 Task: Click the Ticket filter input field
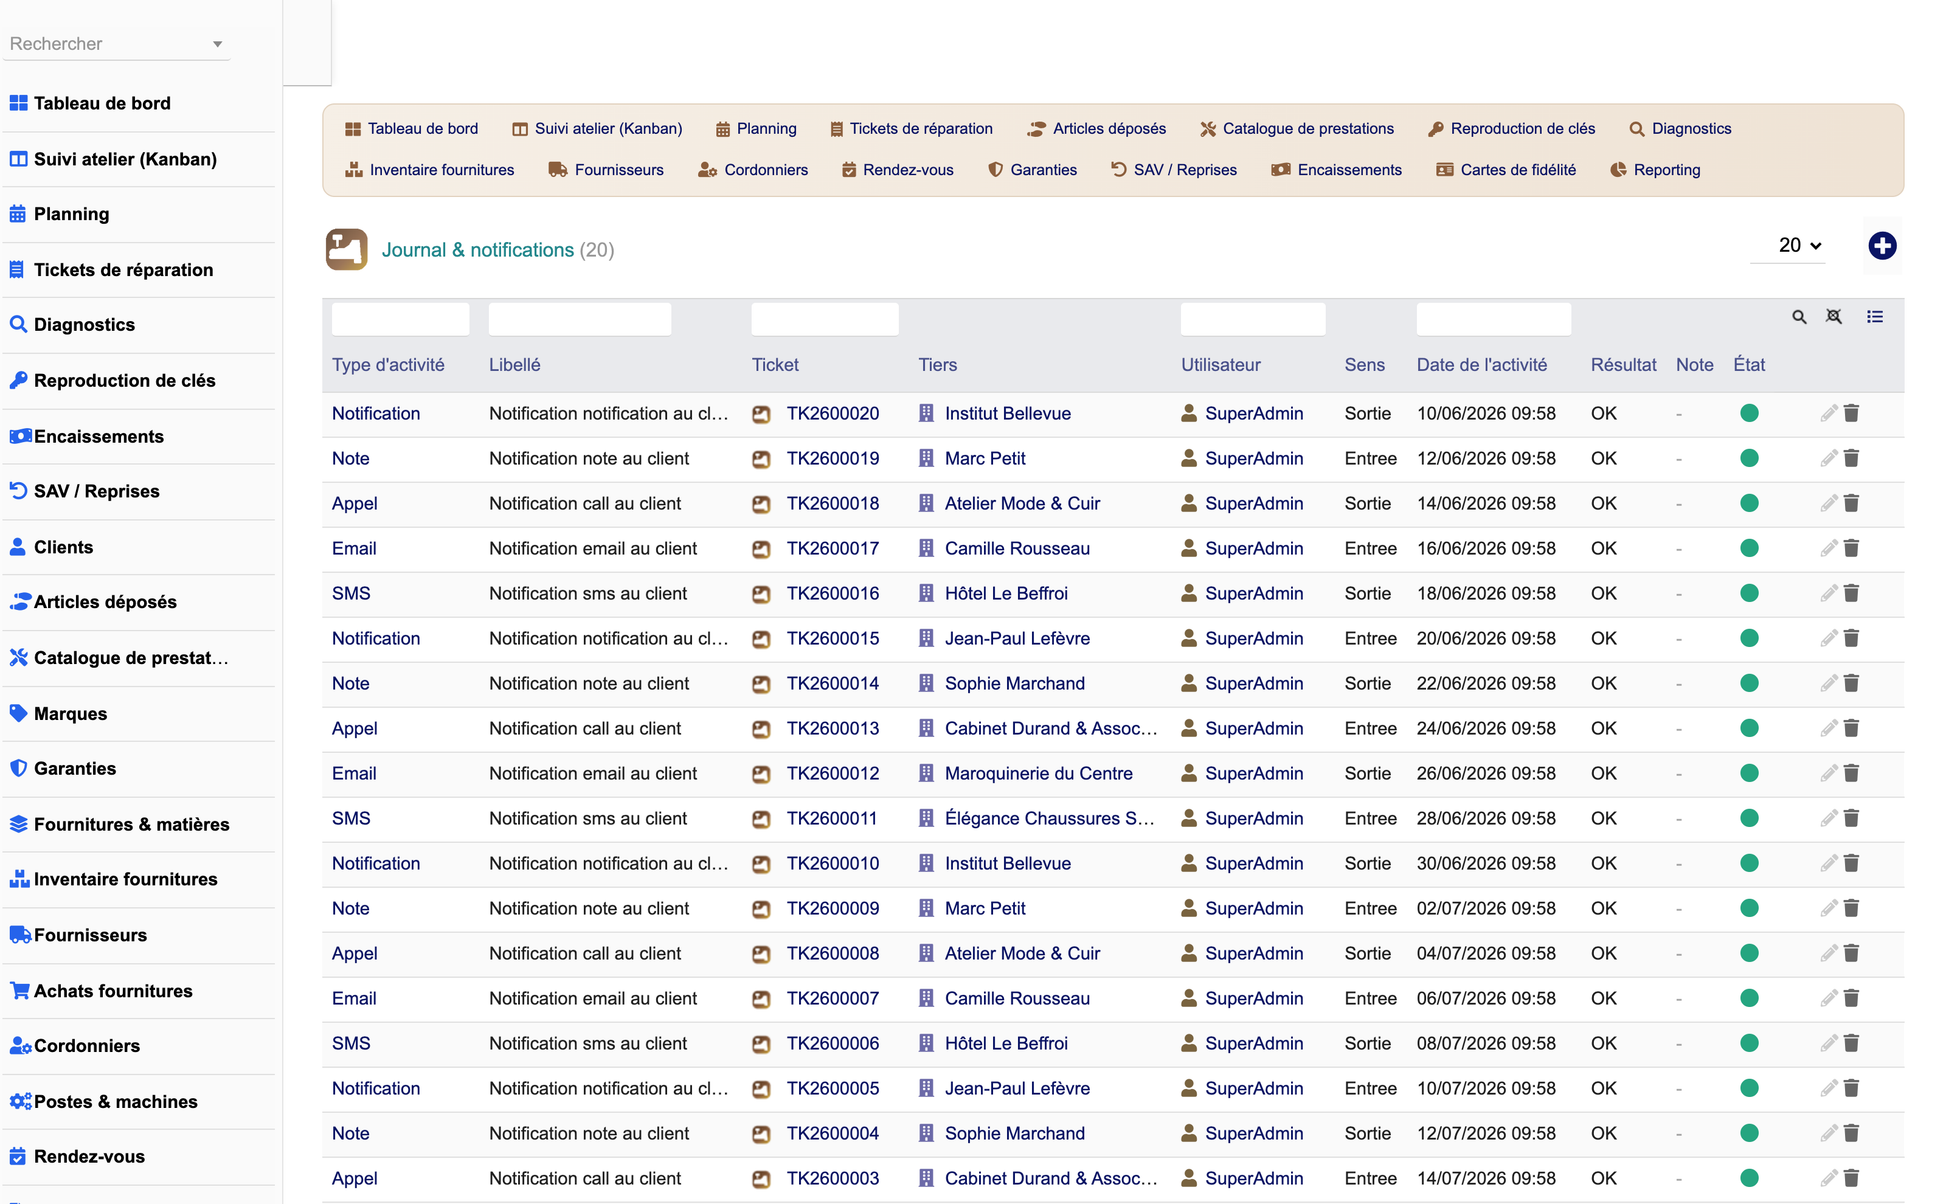point(825,319)
